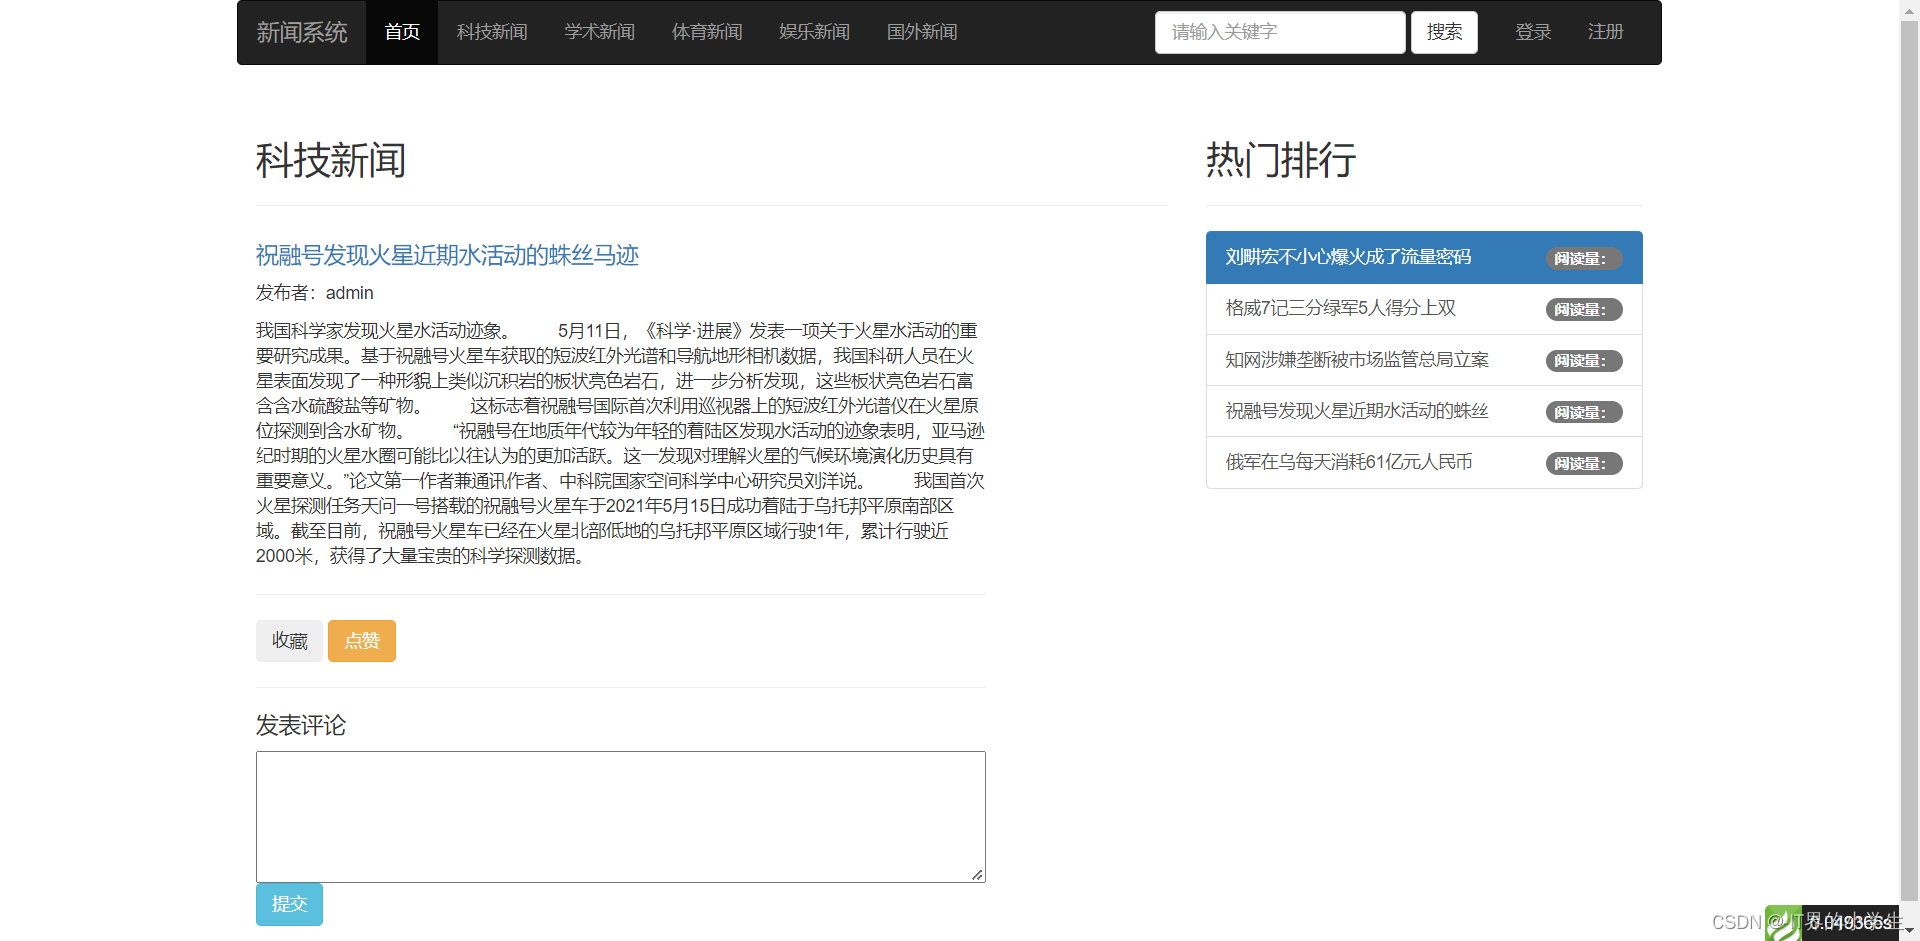Click 阅读量 badge on 俄军在乌 row

[x=1584, y=464]
